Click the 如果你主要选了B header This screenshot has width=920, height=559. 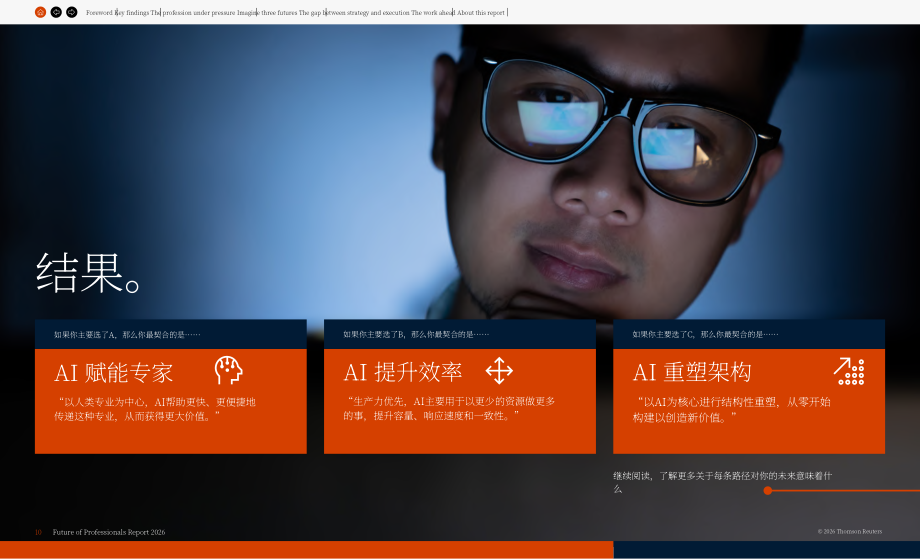click(416, 334)
